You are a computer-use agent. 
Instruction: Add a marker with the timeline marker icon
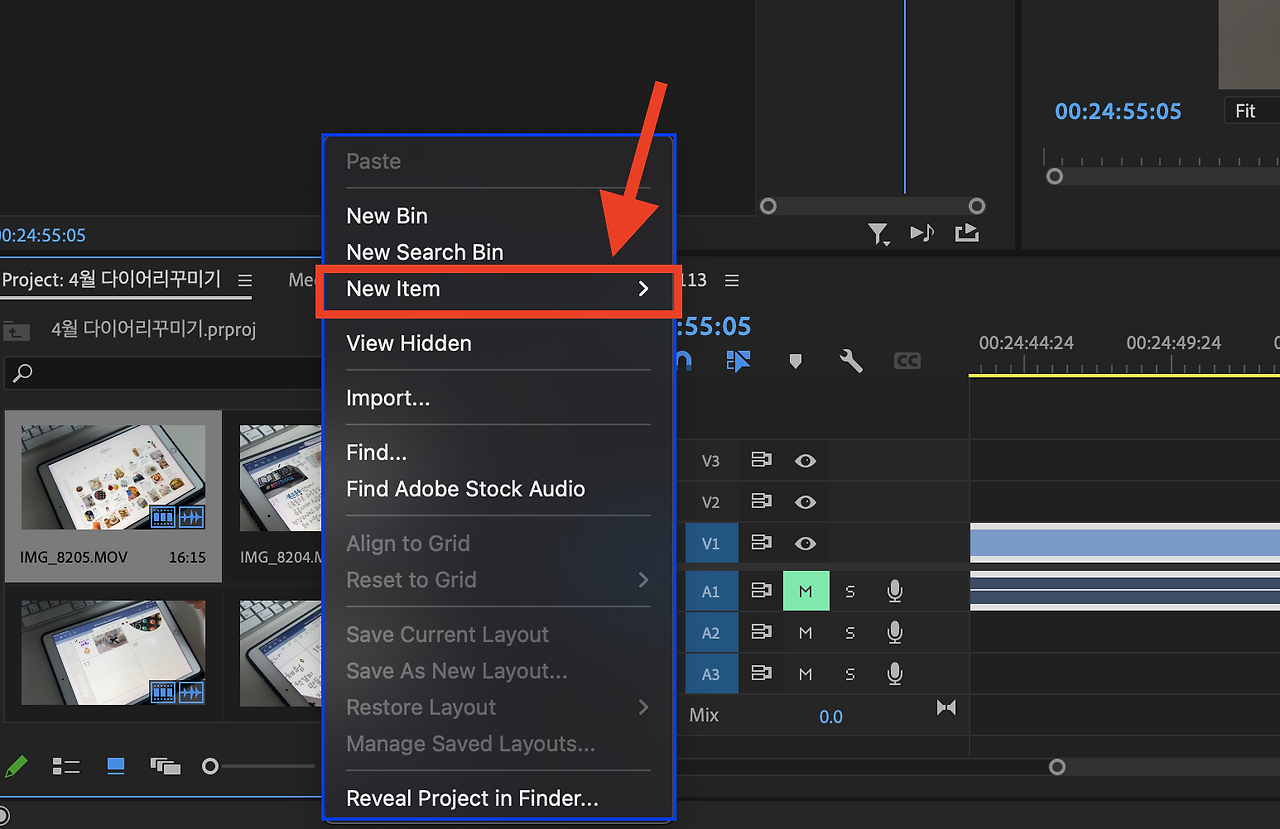796,361
